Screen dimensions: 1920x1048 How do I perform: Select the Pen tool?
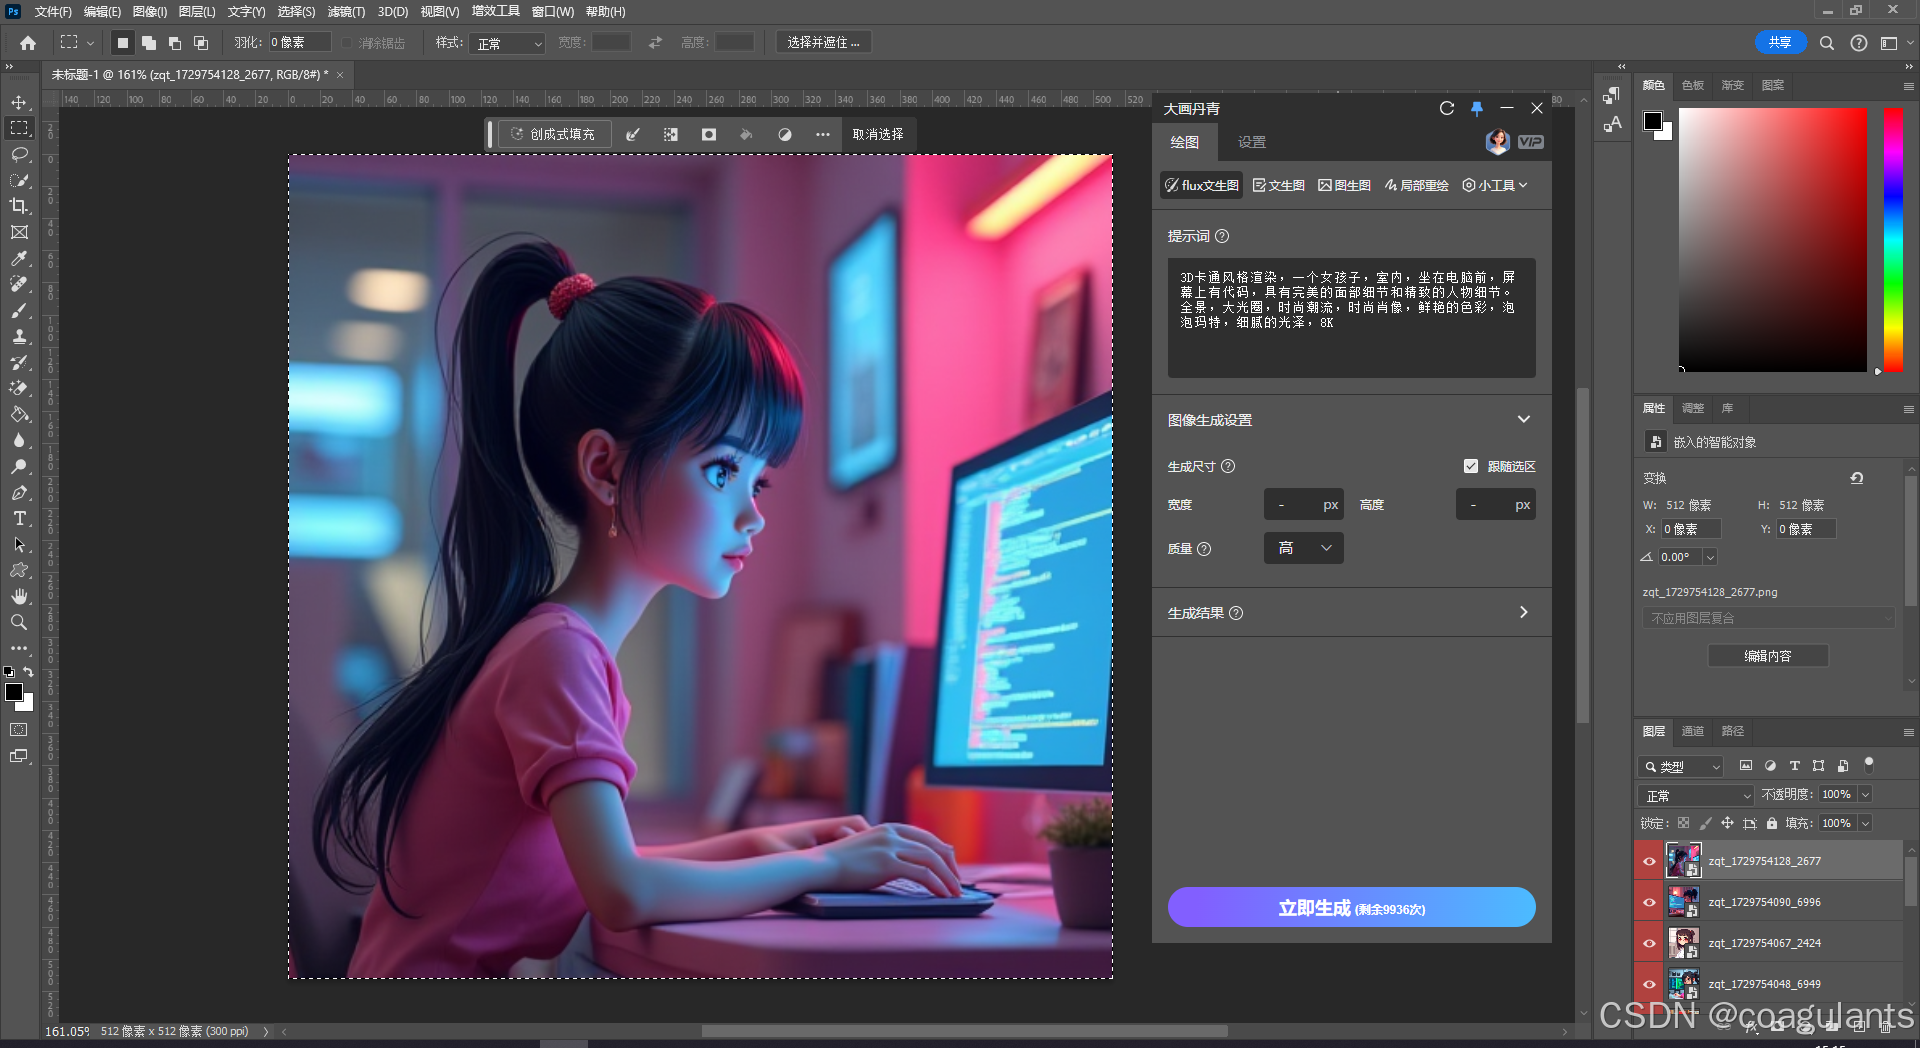click(19, 492)
